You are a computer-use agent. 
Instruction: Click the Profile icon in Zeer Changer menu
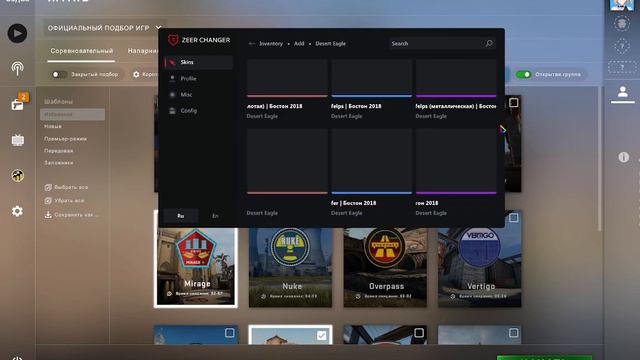click(172, 78)
